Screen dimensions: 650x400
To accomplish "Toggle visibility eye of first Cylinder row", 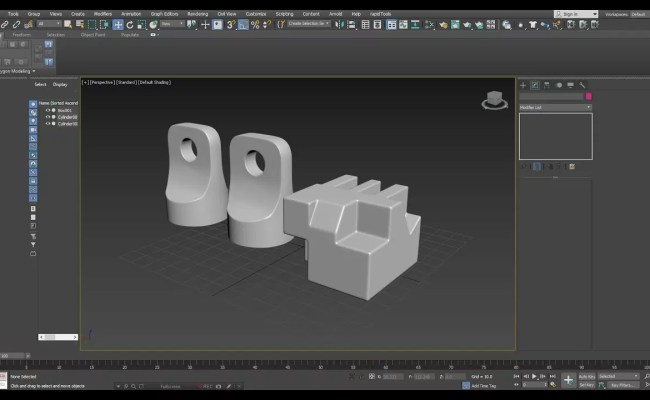I will (x=48, y=117).
